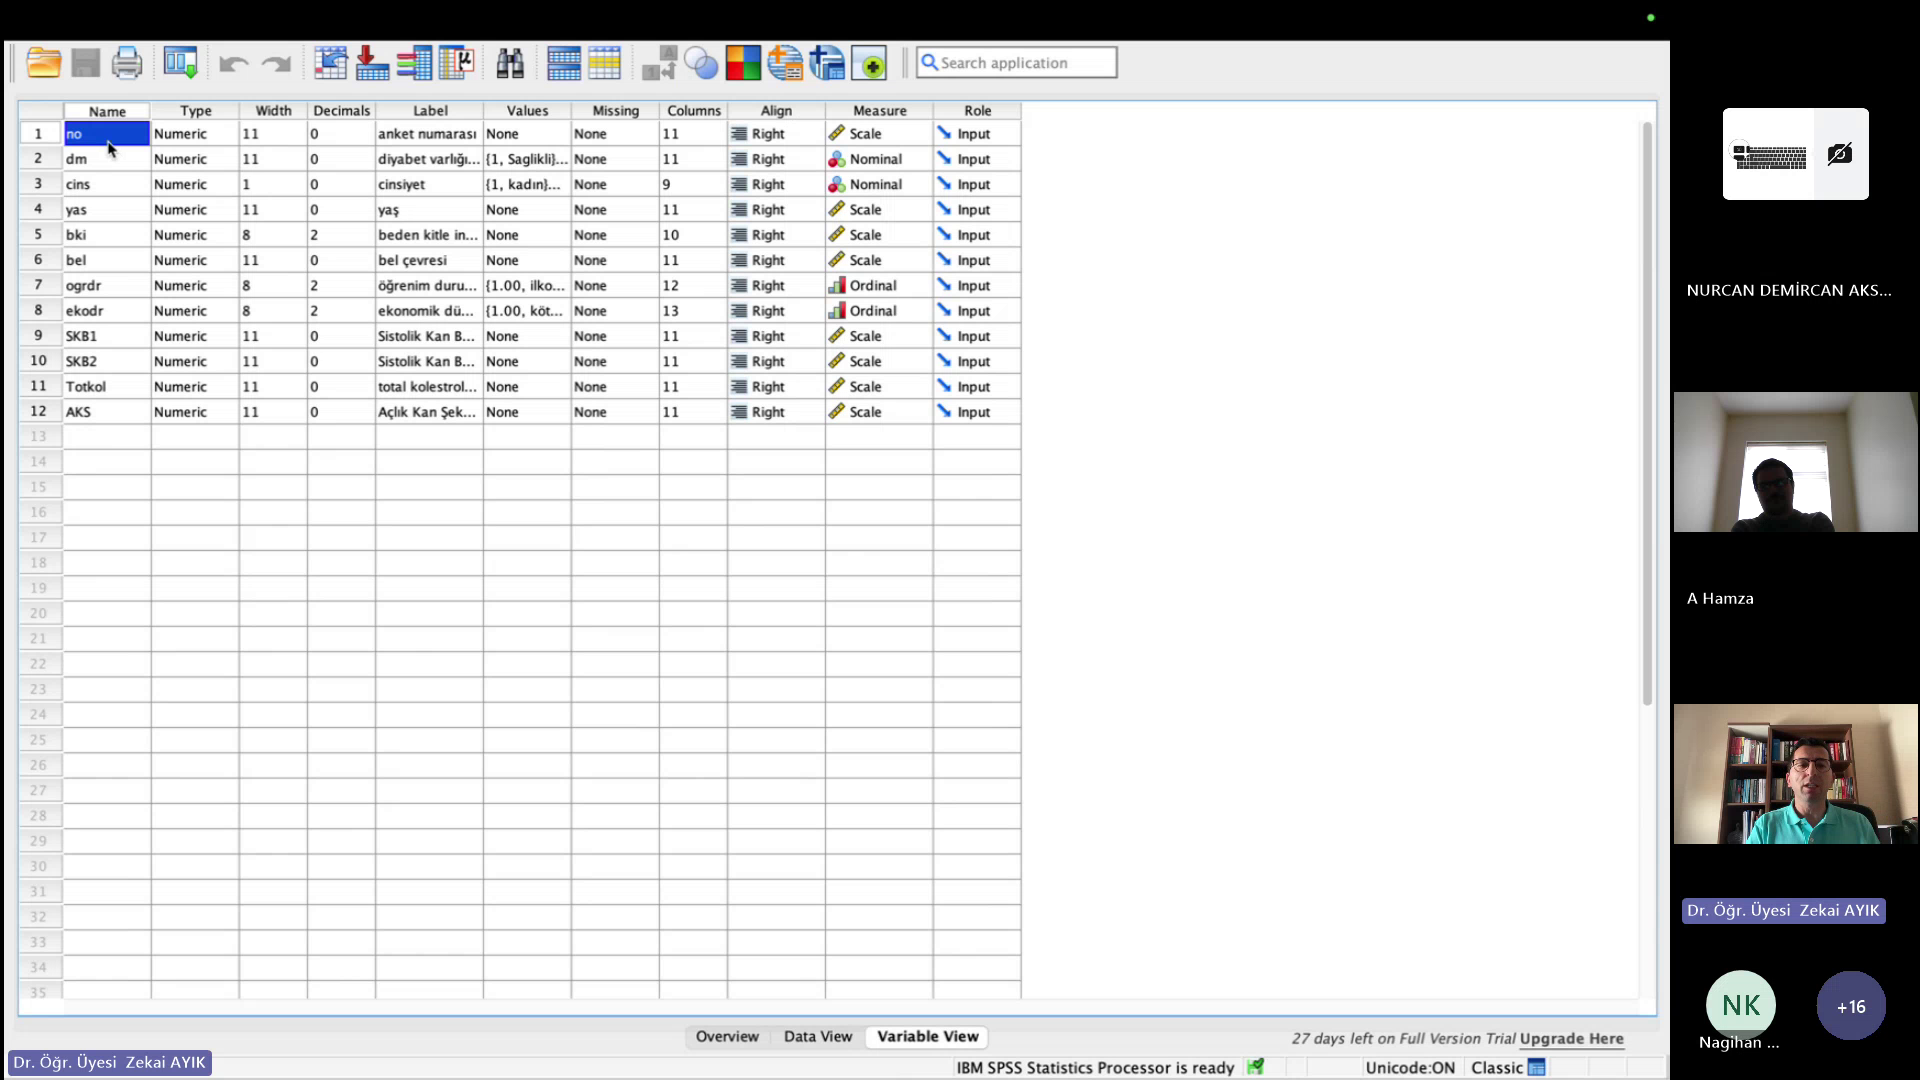
Task: Open the Role cell Input for yas
Action: [x=977, y=209]
